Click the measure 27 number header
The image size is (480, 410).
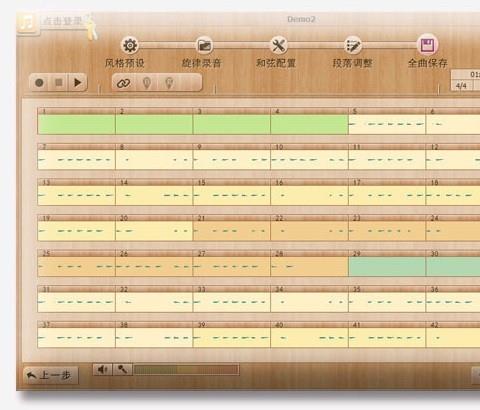(x=232, y=253)
